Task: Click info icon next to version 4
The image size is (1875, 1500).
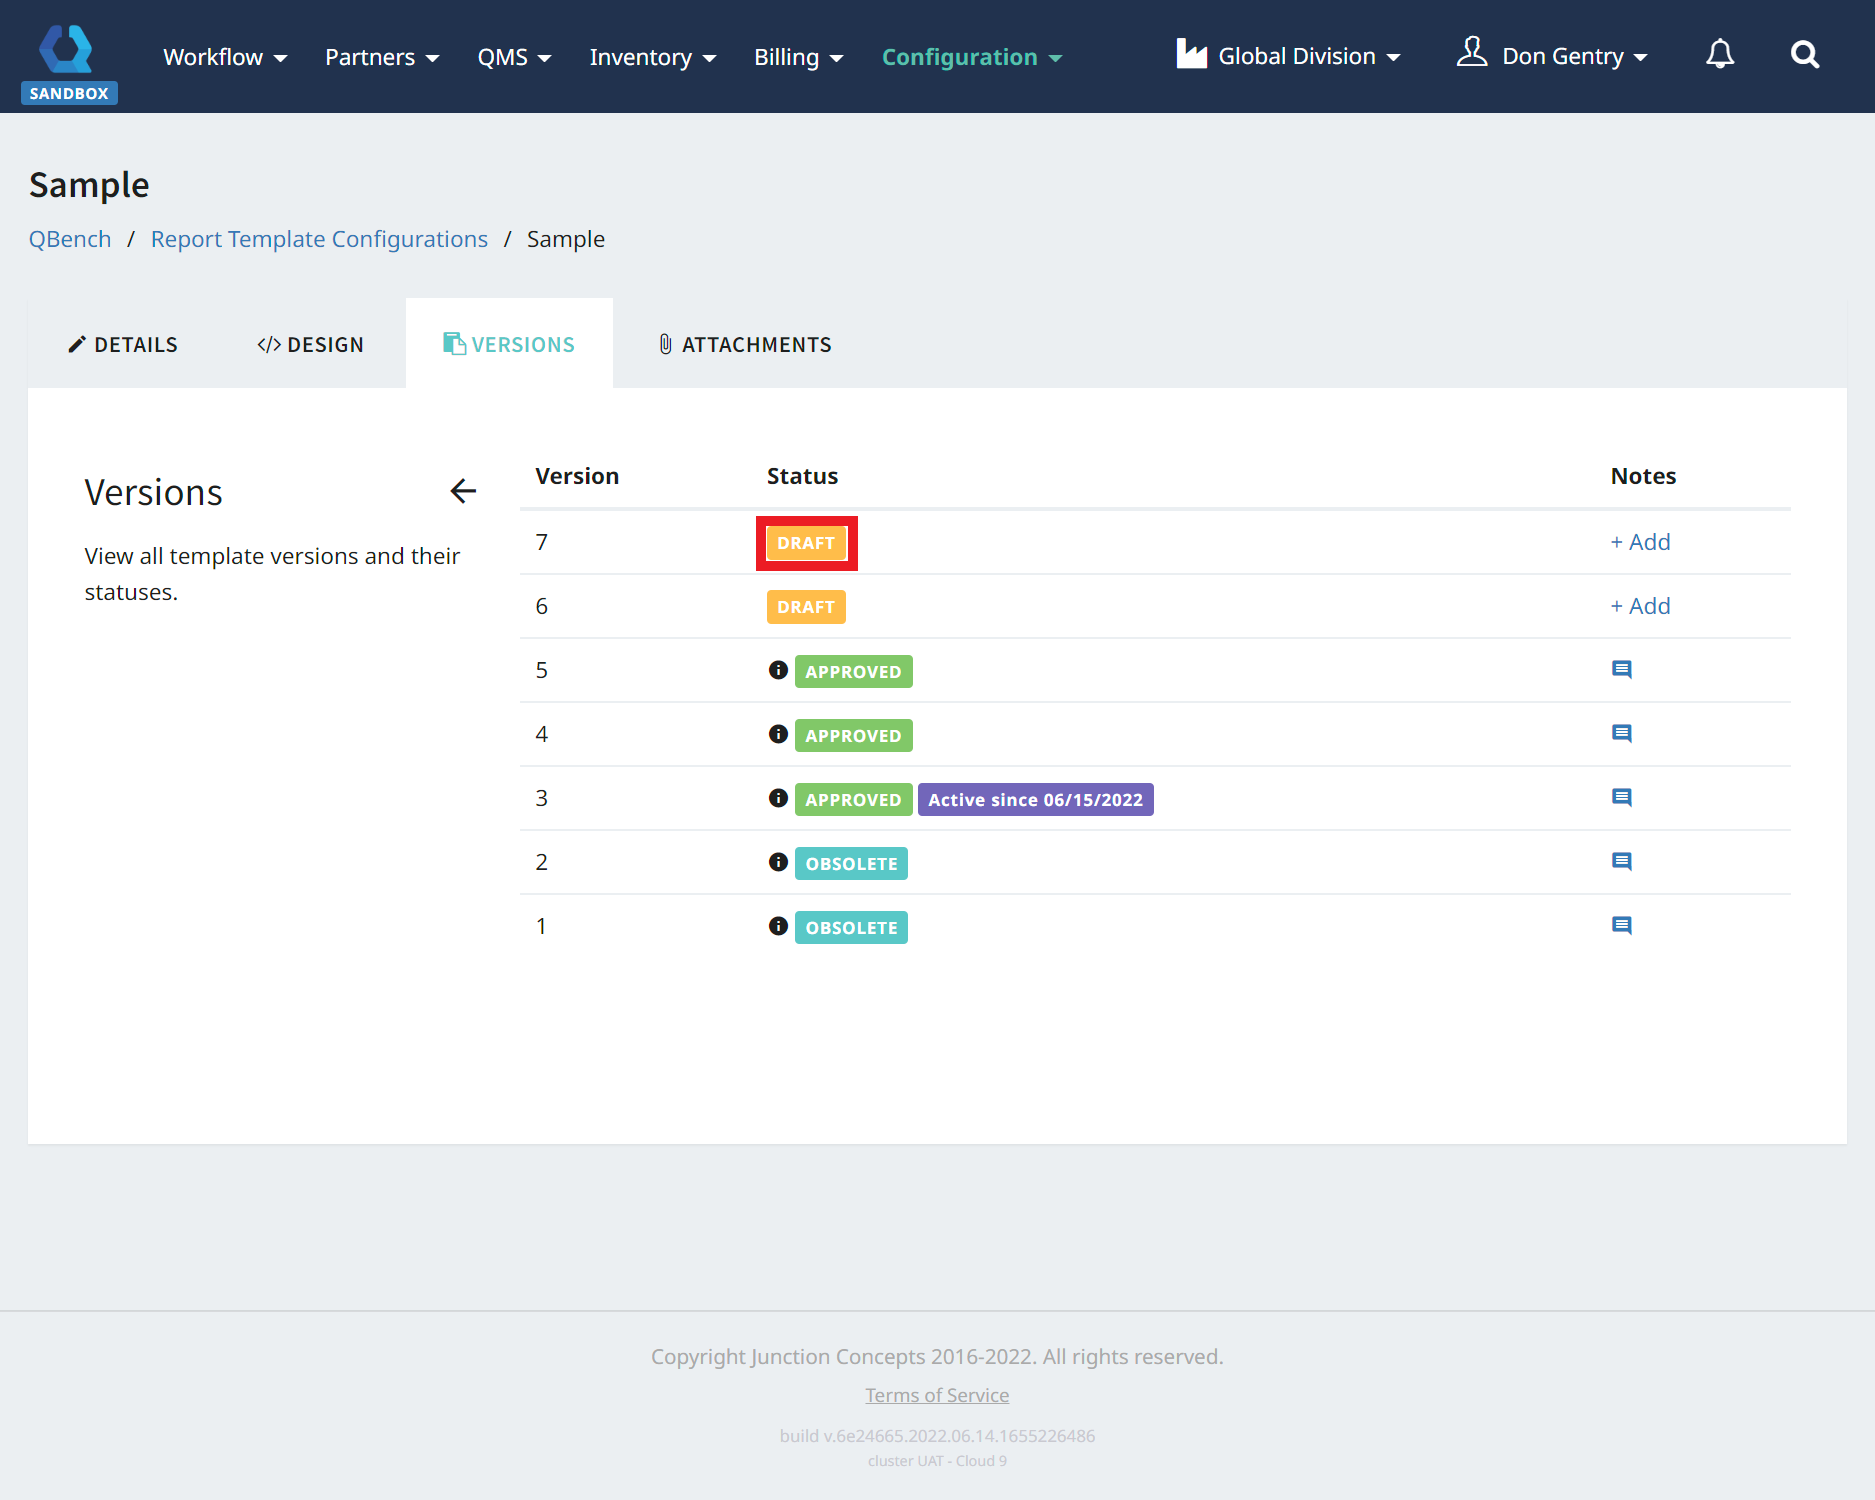Action: point(778,734)
